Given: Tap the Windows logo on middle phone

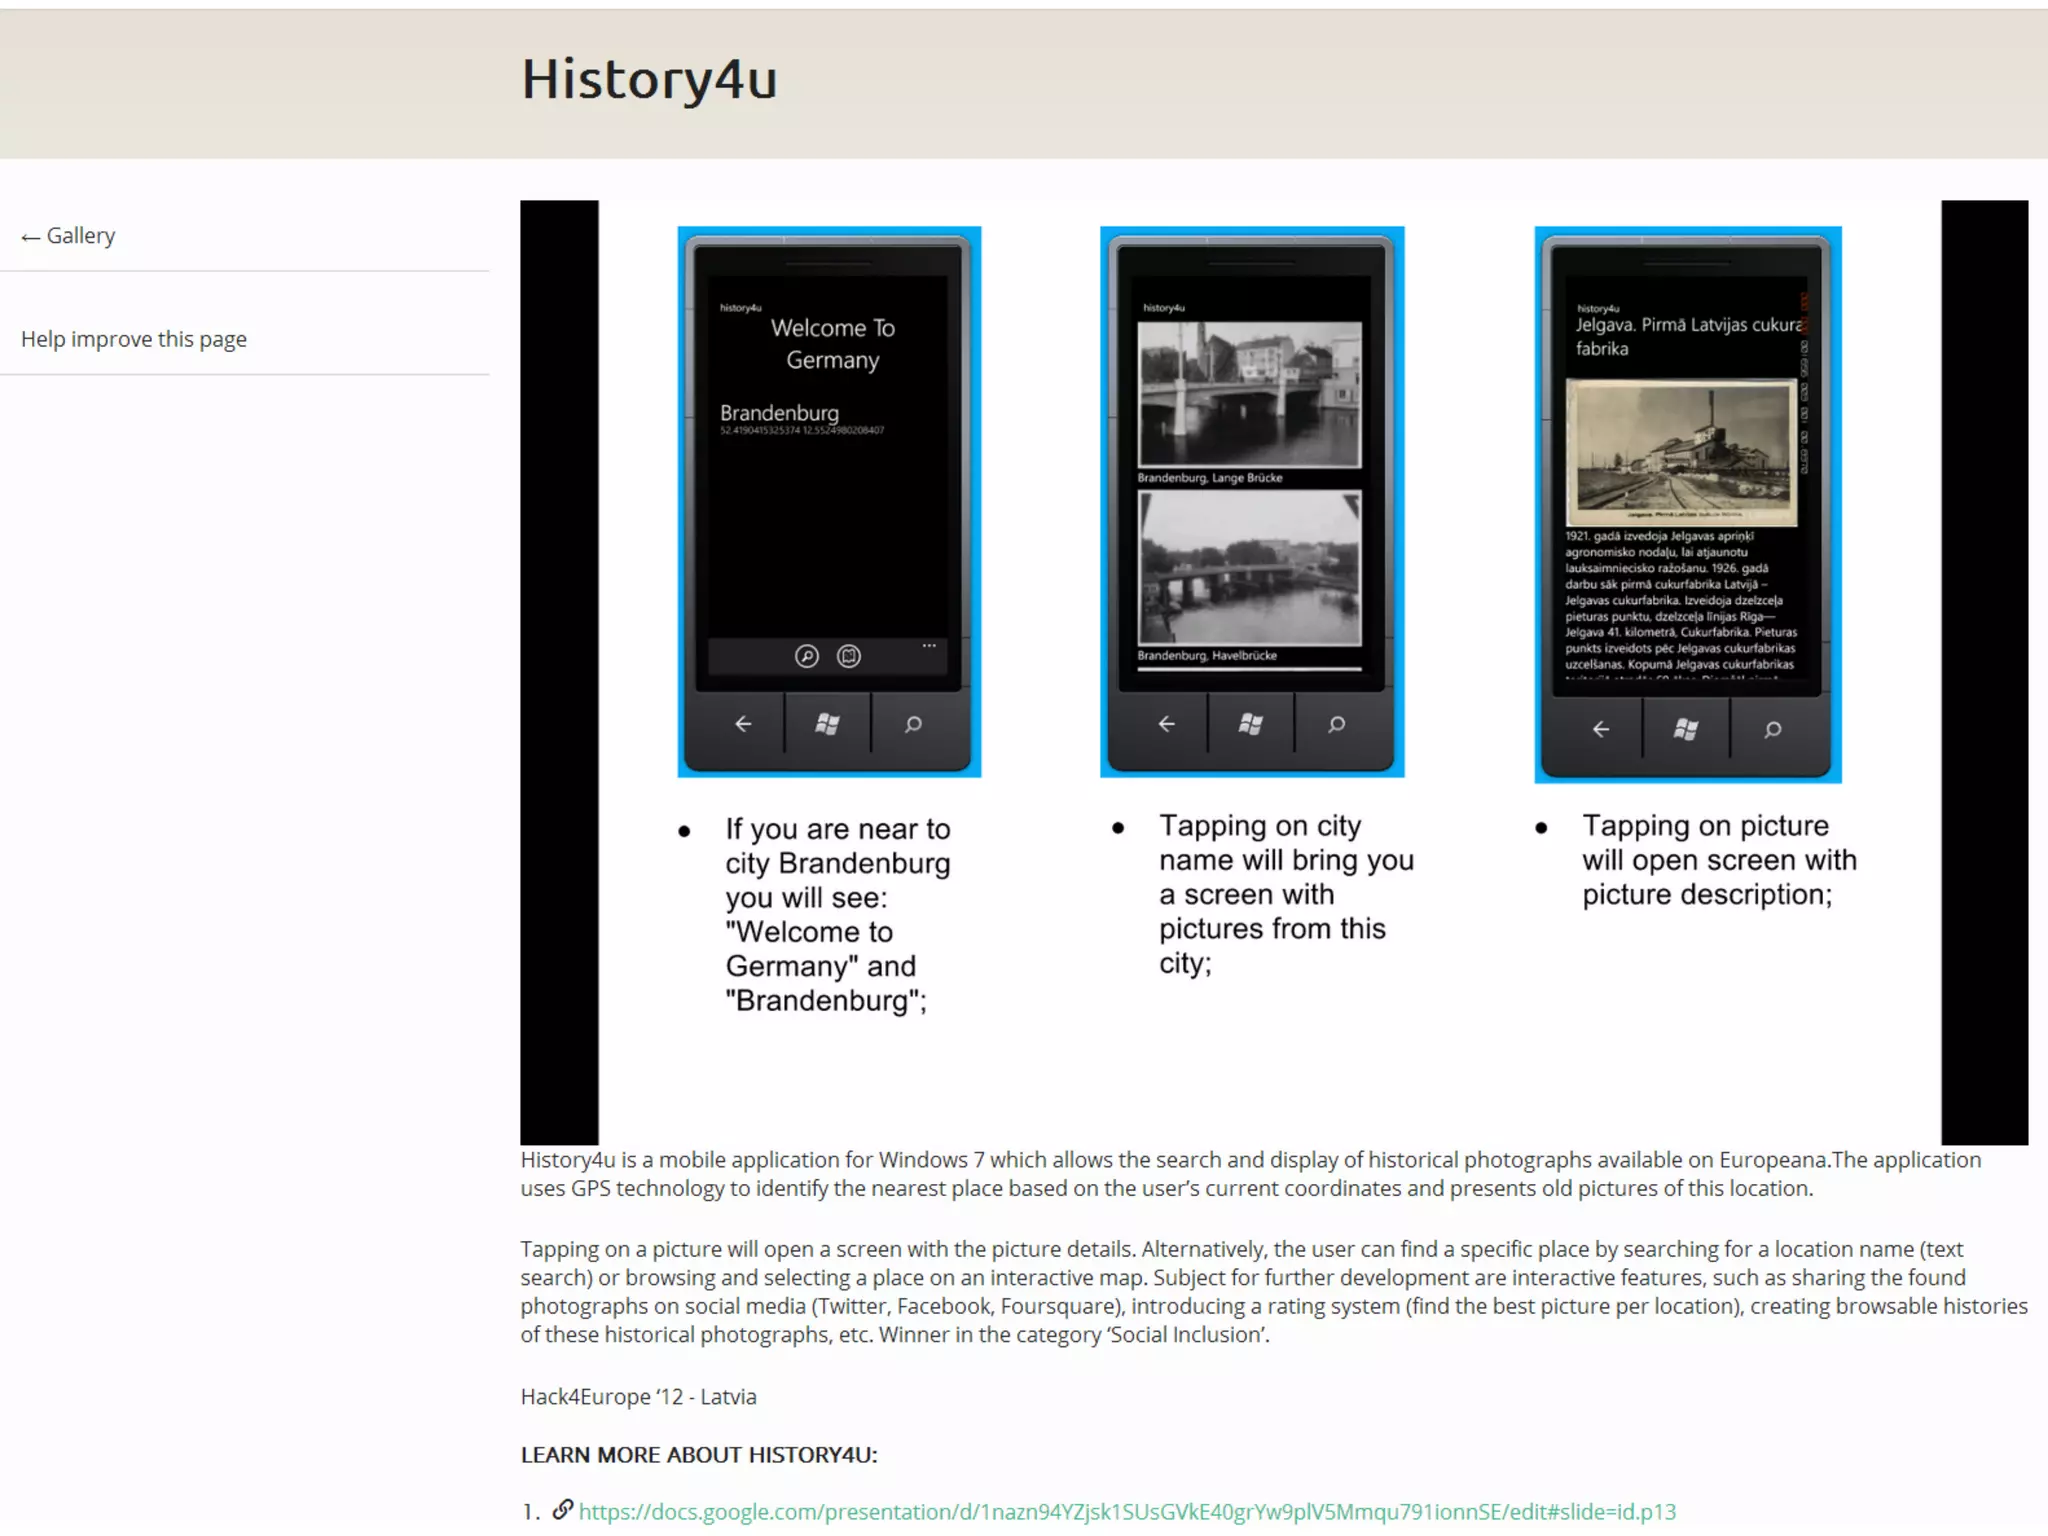Looking at the screenshot, I should 1251,724.
